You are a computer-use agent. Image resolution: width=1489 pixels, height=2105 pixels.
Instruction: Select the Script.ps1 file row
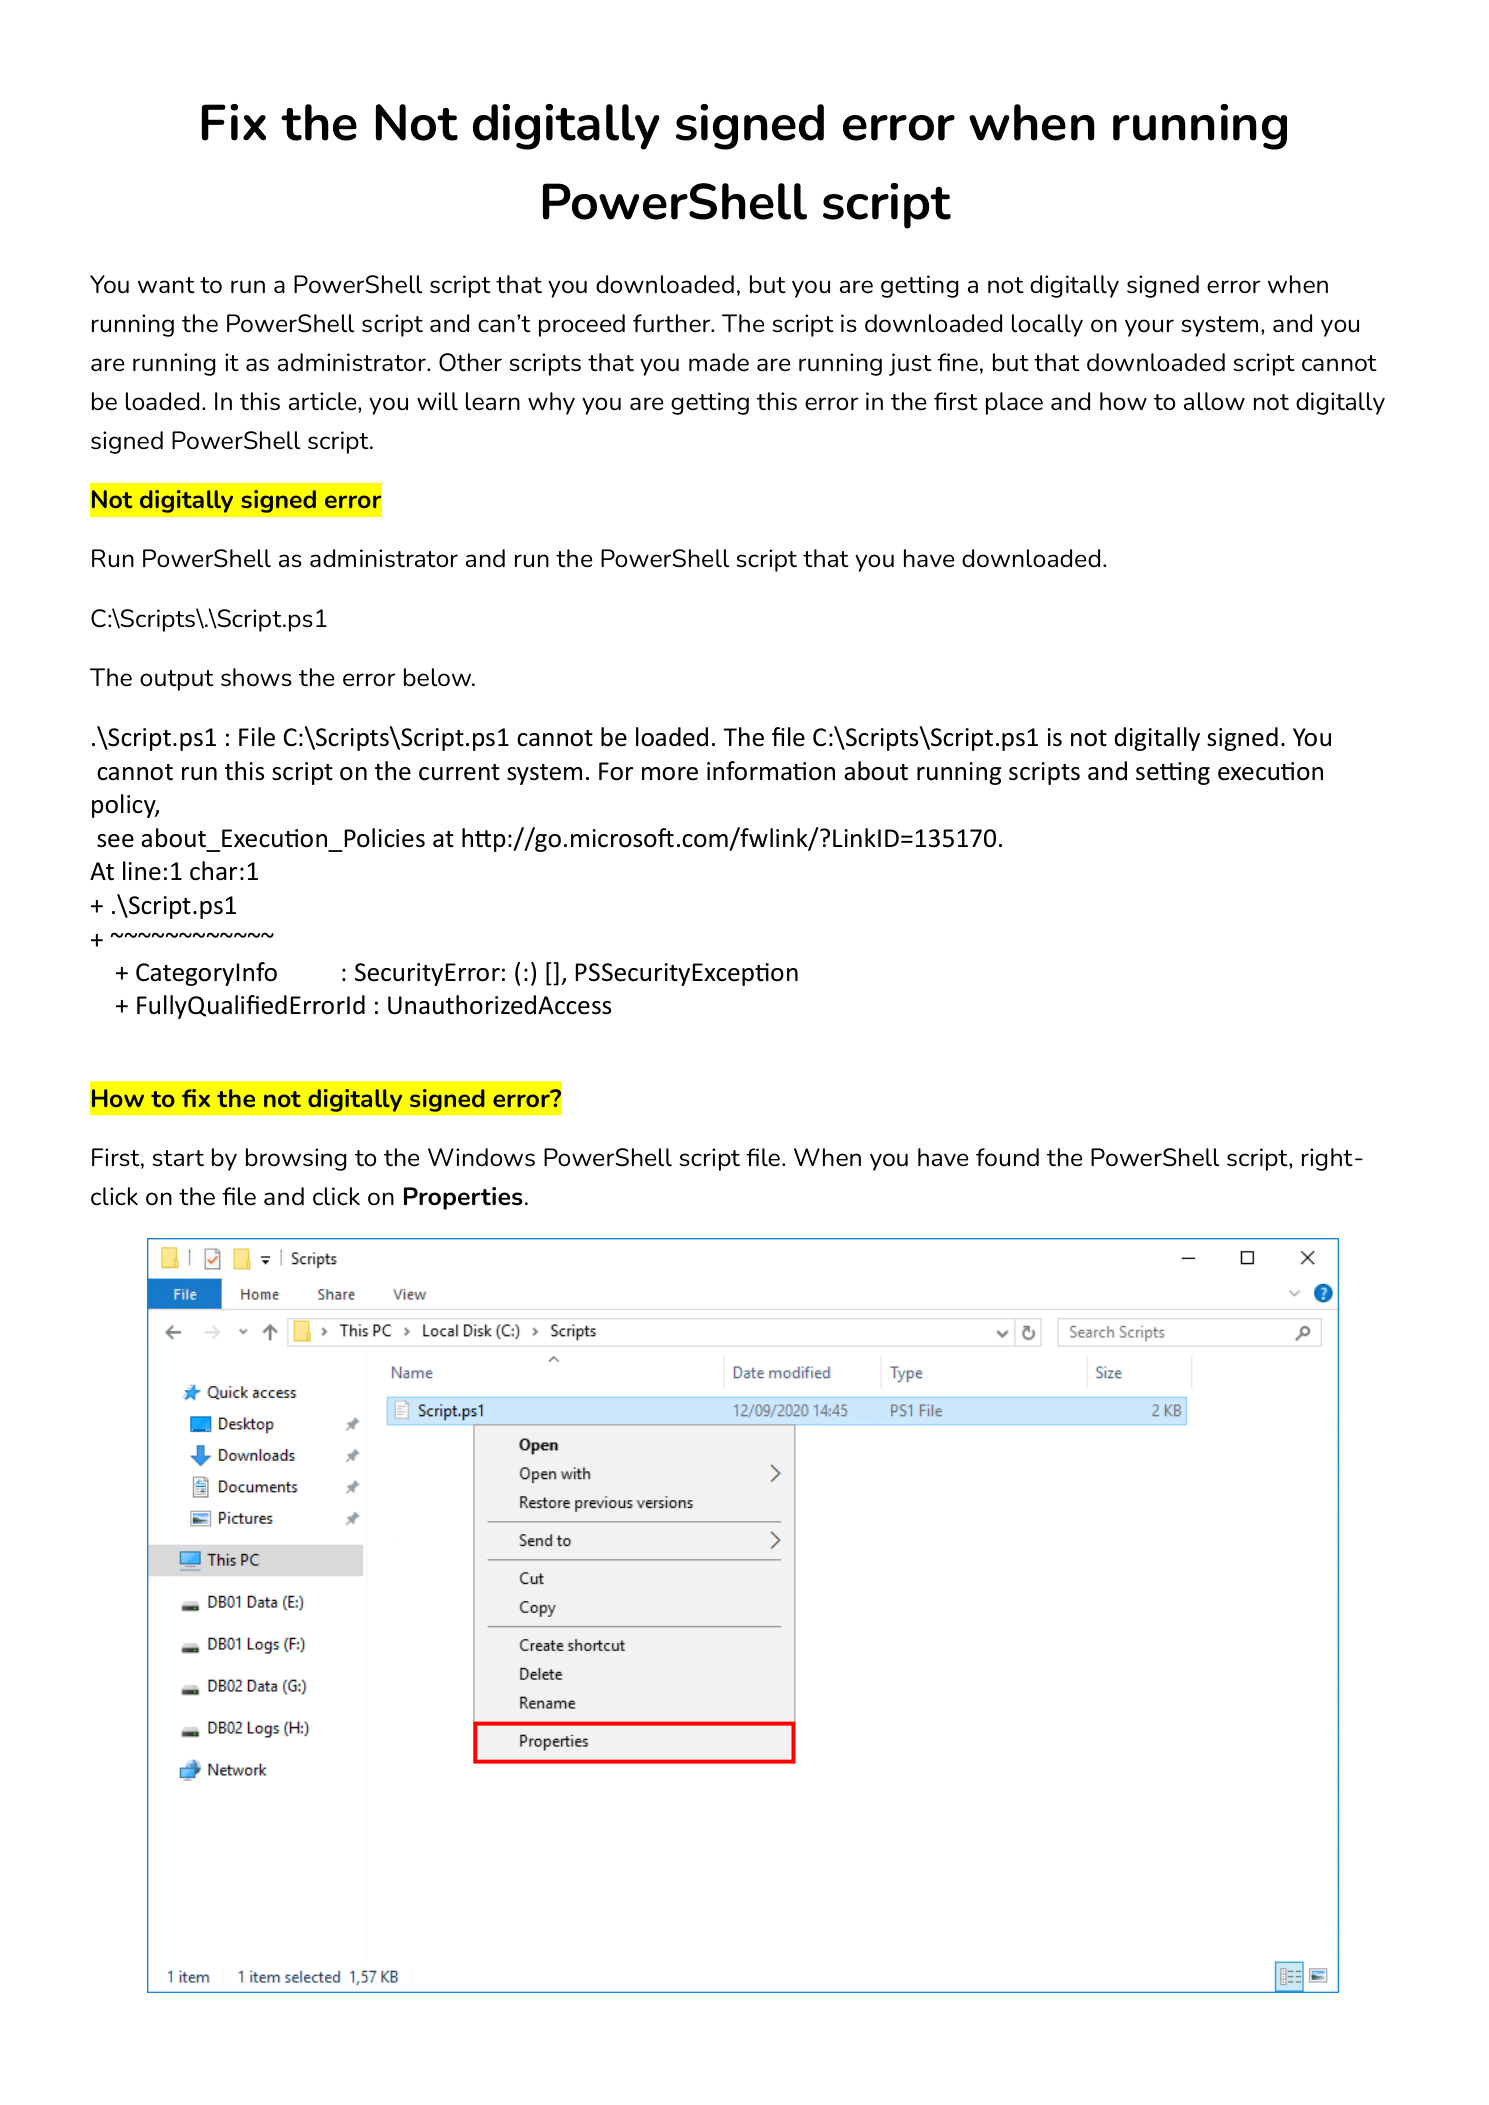[x=786, y=1411]
